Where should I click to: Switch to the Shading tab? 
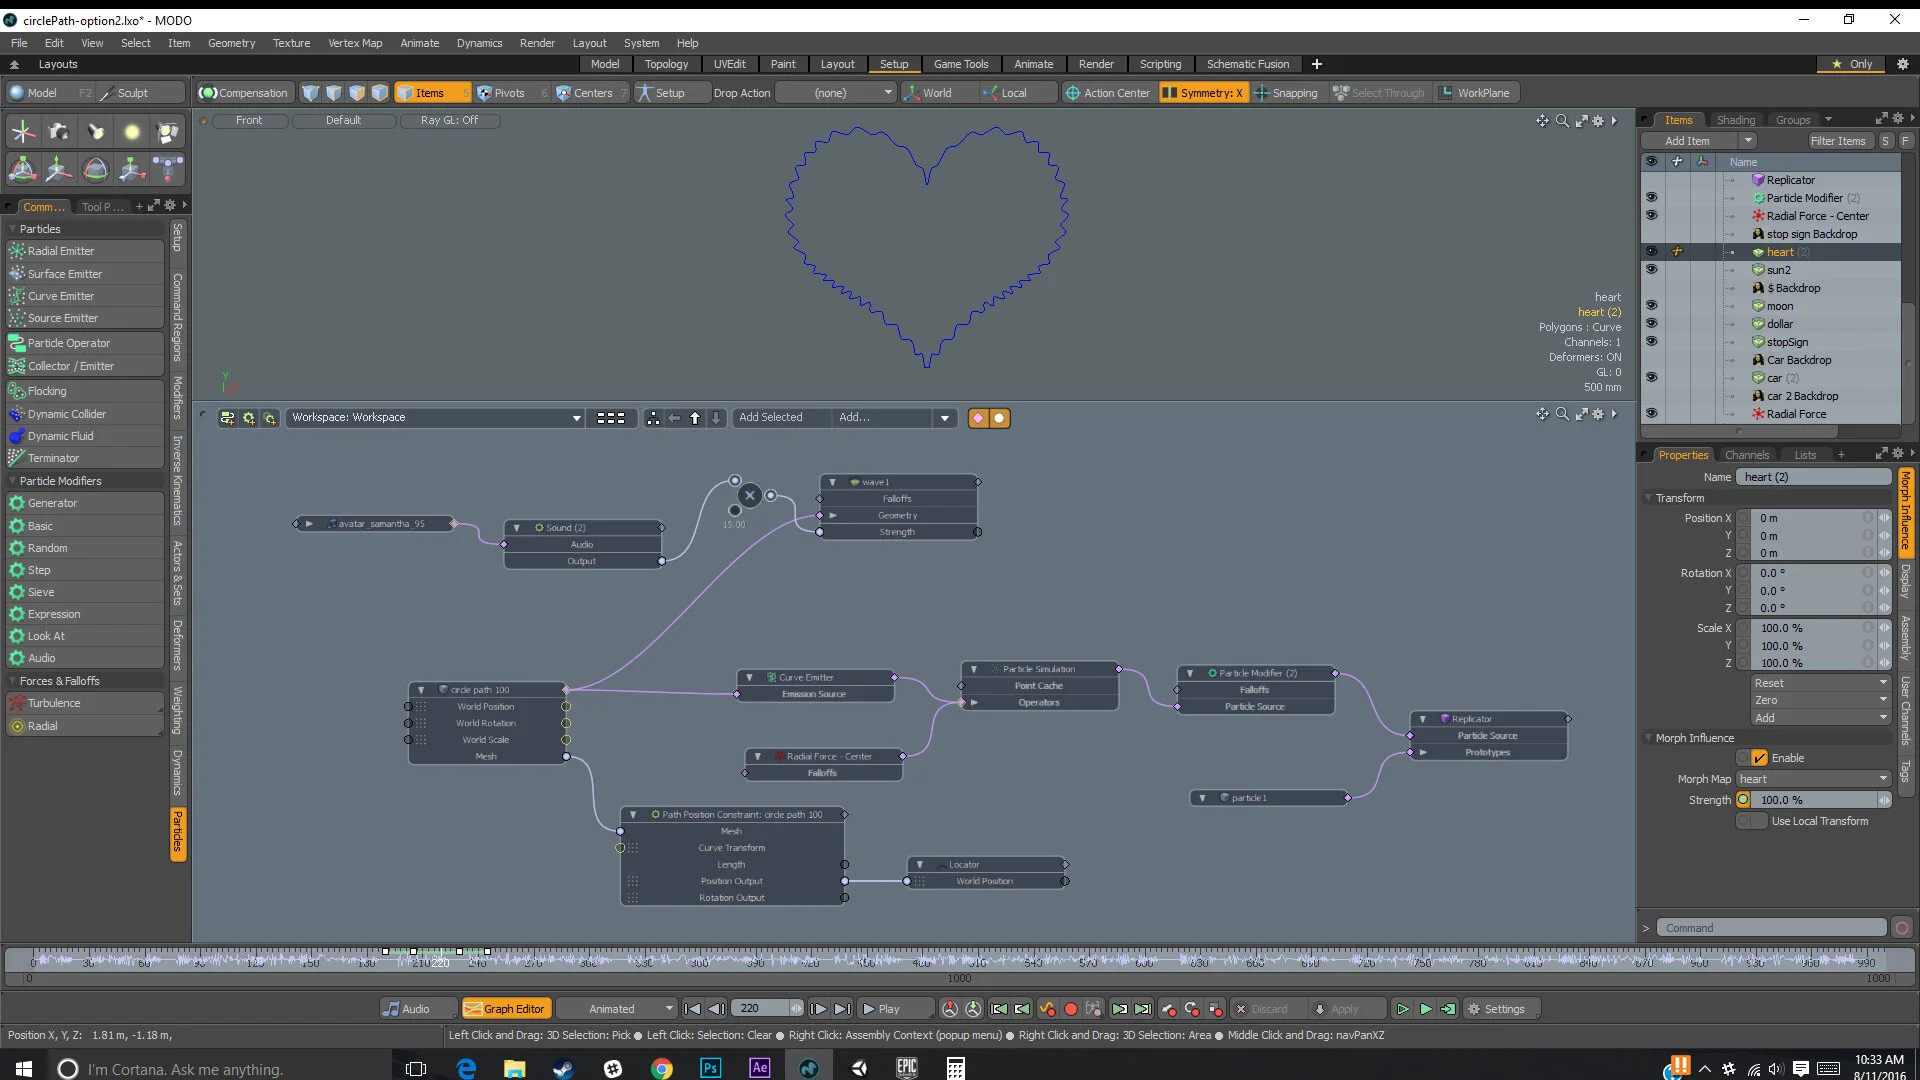click(1736, 119)
